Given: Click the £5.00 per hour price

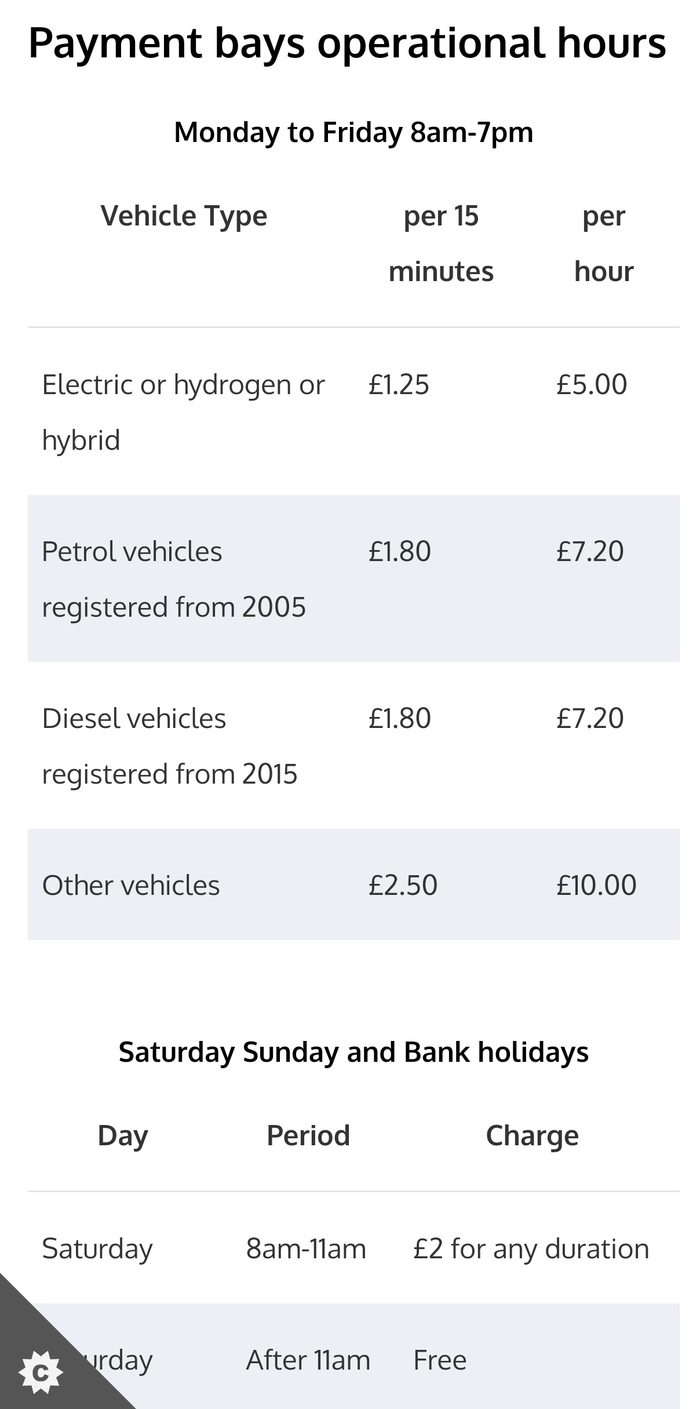Looking at the screenshot, I should pos(592,385).
